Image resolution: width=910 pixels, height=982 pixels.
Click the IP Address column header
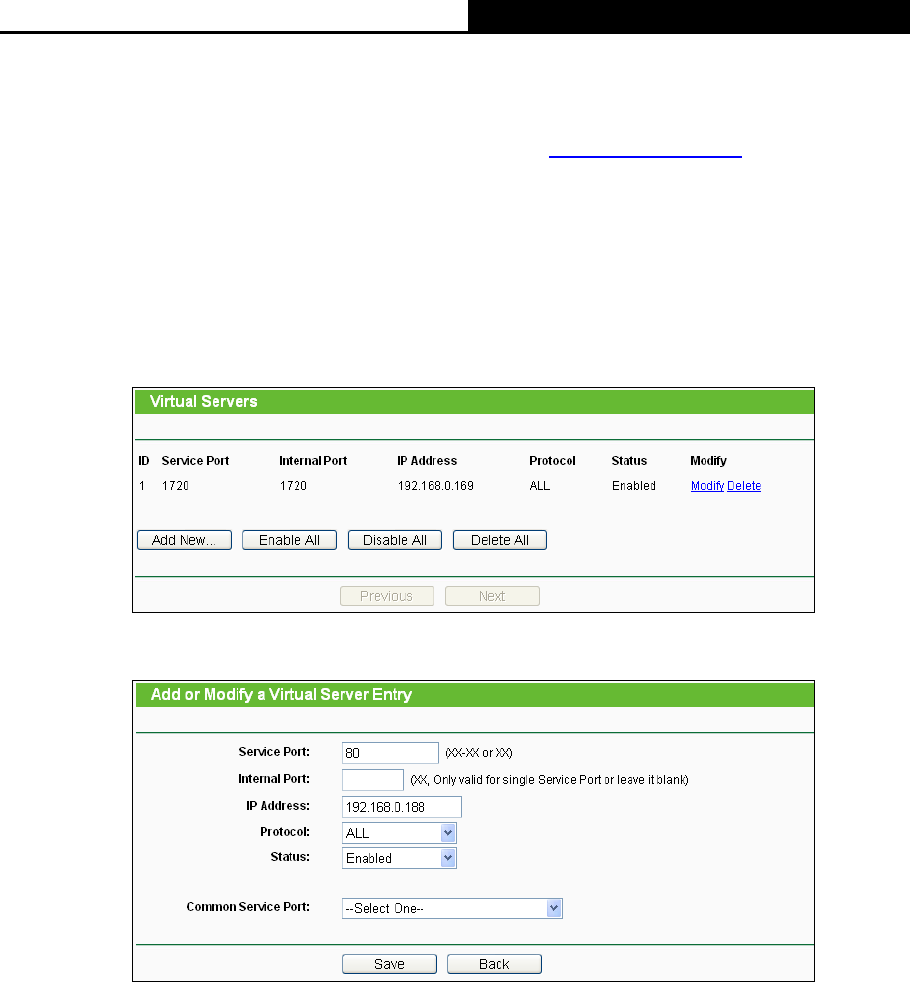tap(427, 461)
